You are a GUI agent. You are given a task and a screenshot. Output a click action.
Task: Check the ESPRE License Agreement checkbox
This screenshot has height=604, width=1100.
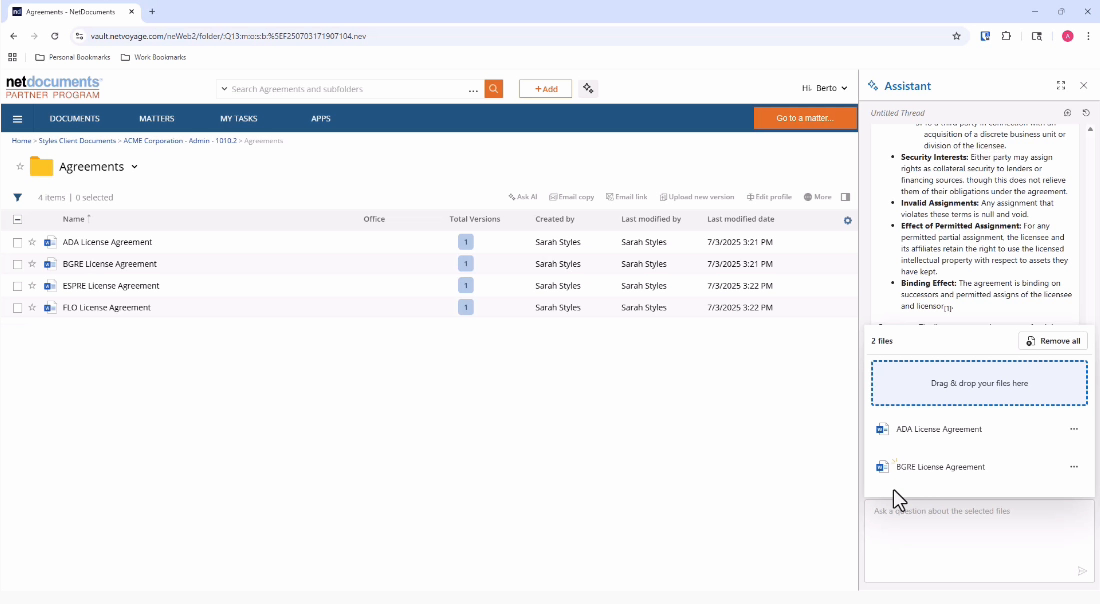(18, 286)
